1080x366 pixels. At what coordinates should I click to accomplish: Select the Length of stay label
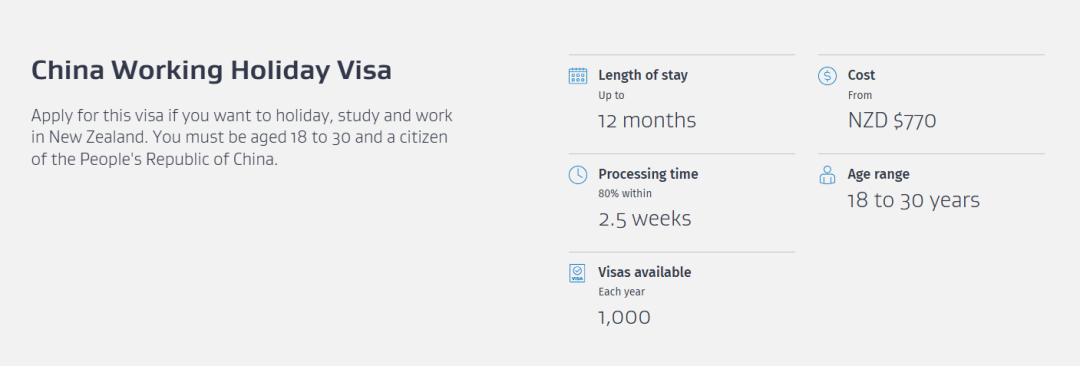click(x=643, y=75)
